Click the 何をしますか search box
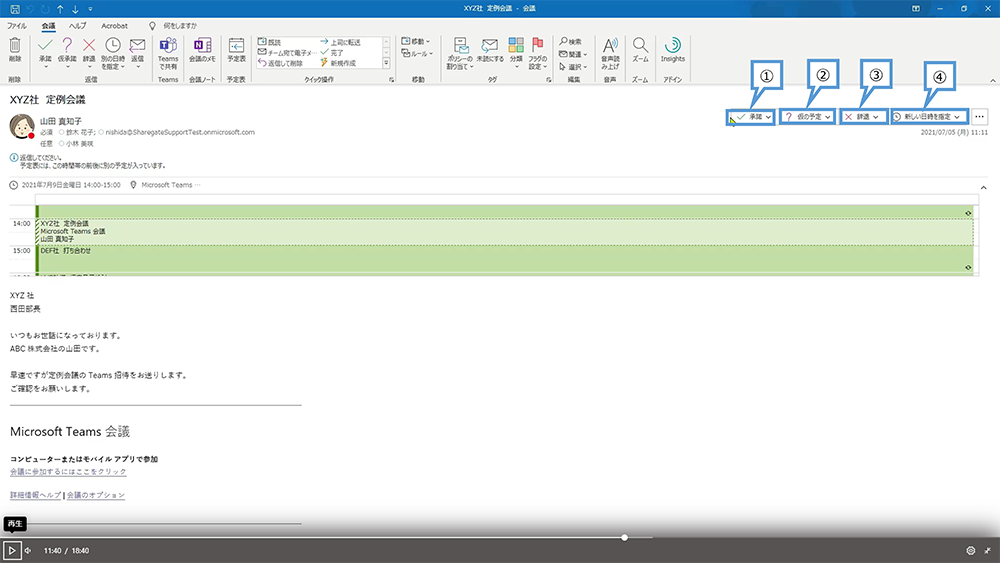1000x563 pixels. coord(179,26)
